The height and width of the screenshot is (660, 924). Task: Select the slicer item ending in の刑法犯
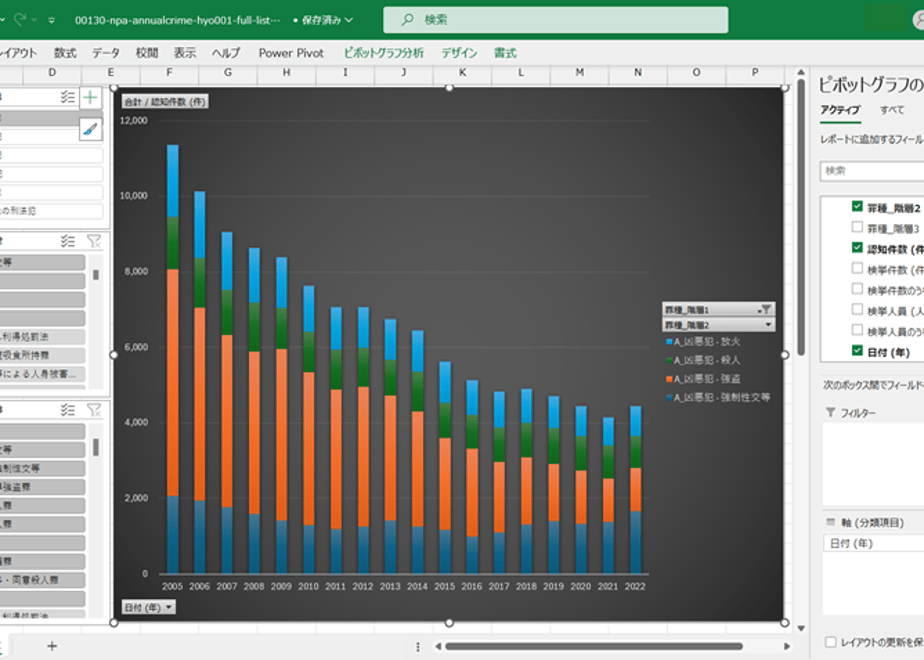[x=51, y=211]
